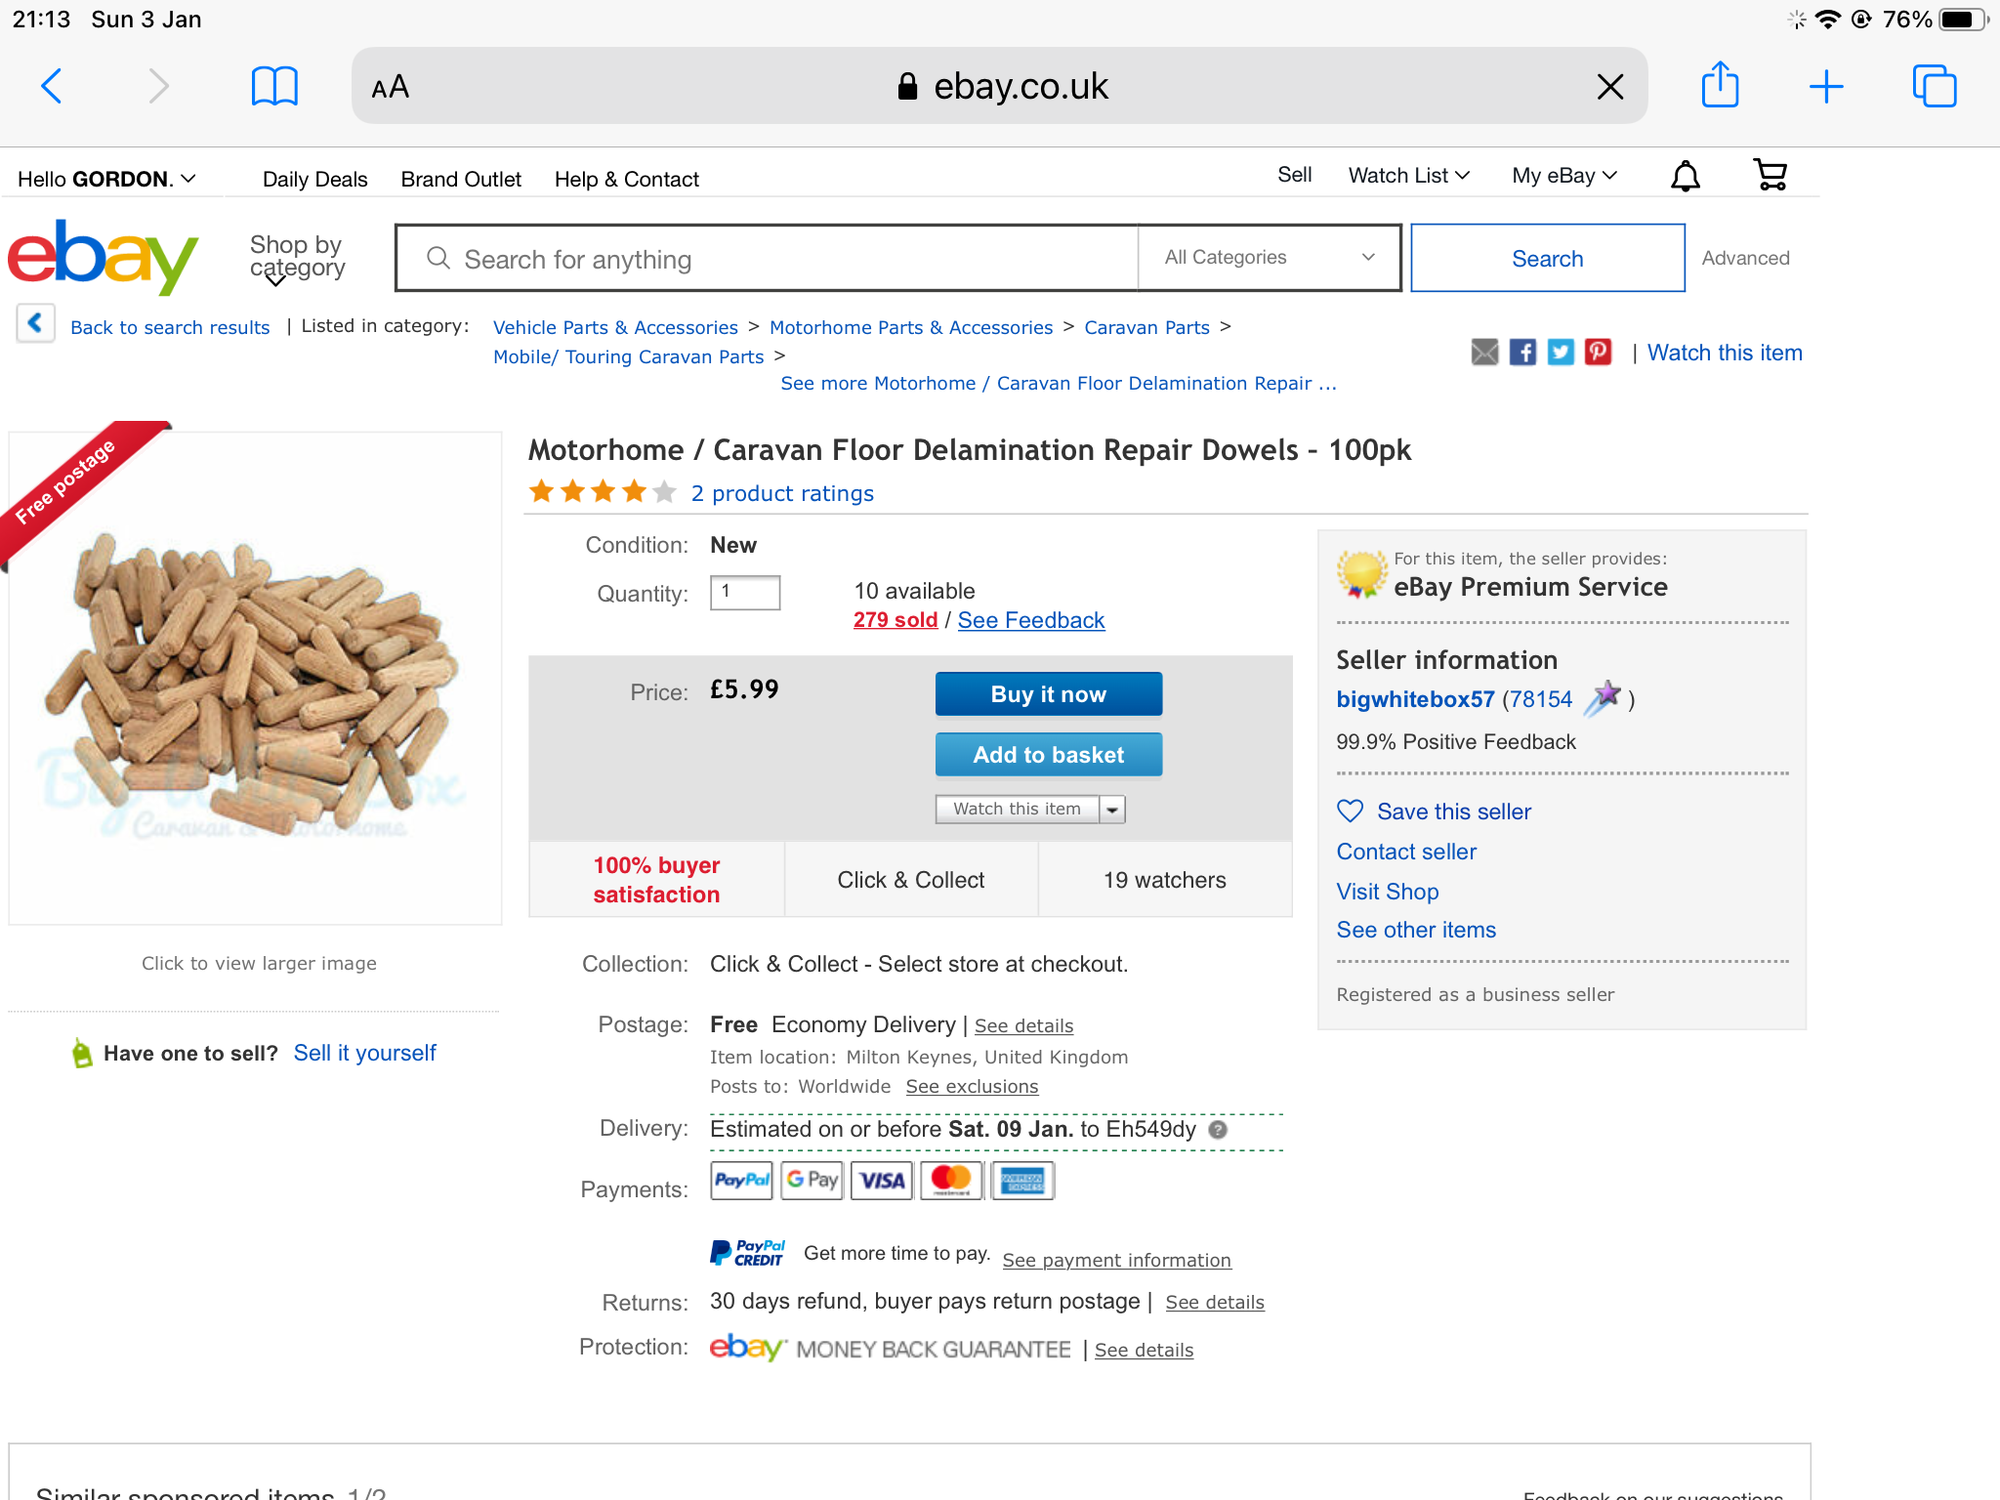This screenshot has height=1500, width=2000.
Task: Open a new Safari tab
Action: tap(1826, 86)
